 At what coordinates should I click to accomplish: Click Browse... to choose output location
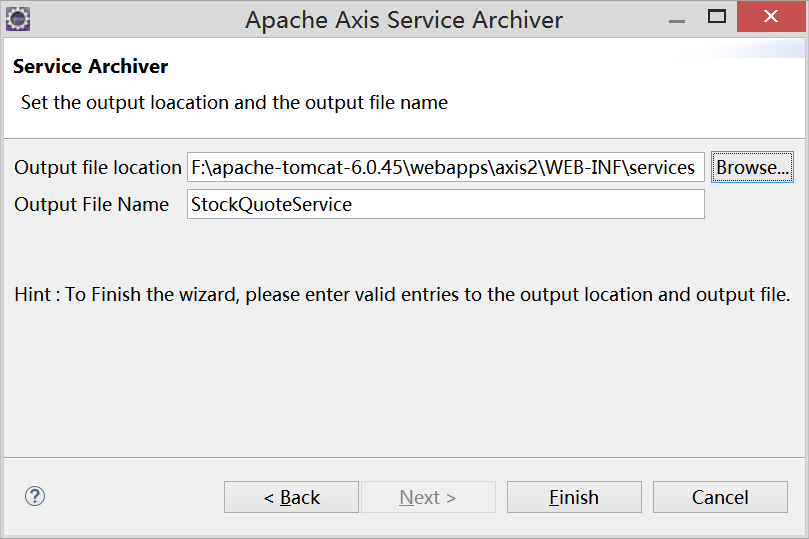tap(752, 167)
